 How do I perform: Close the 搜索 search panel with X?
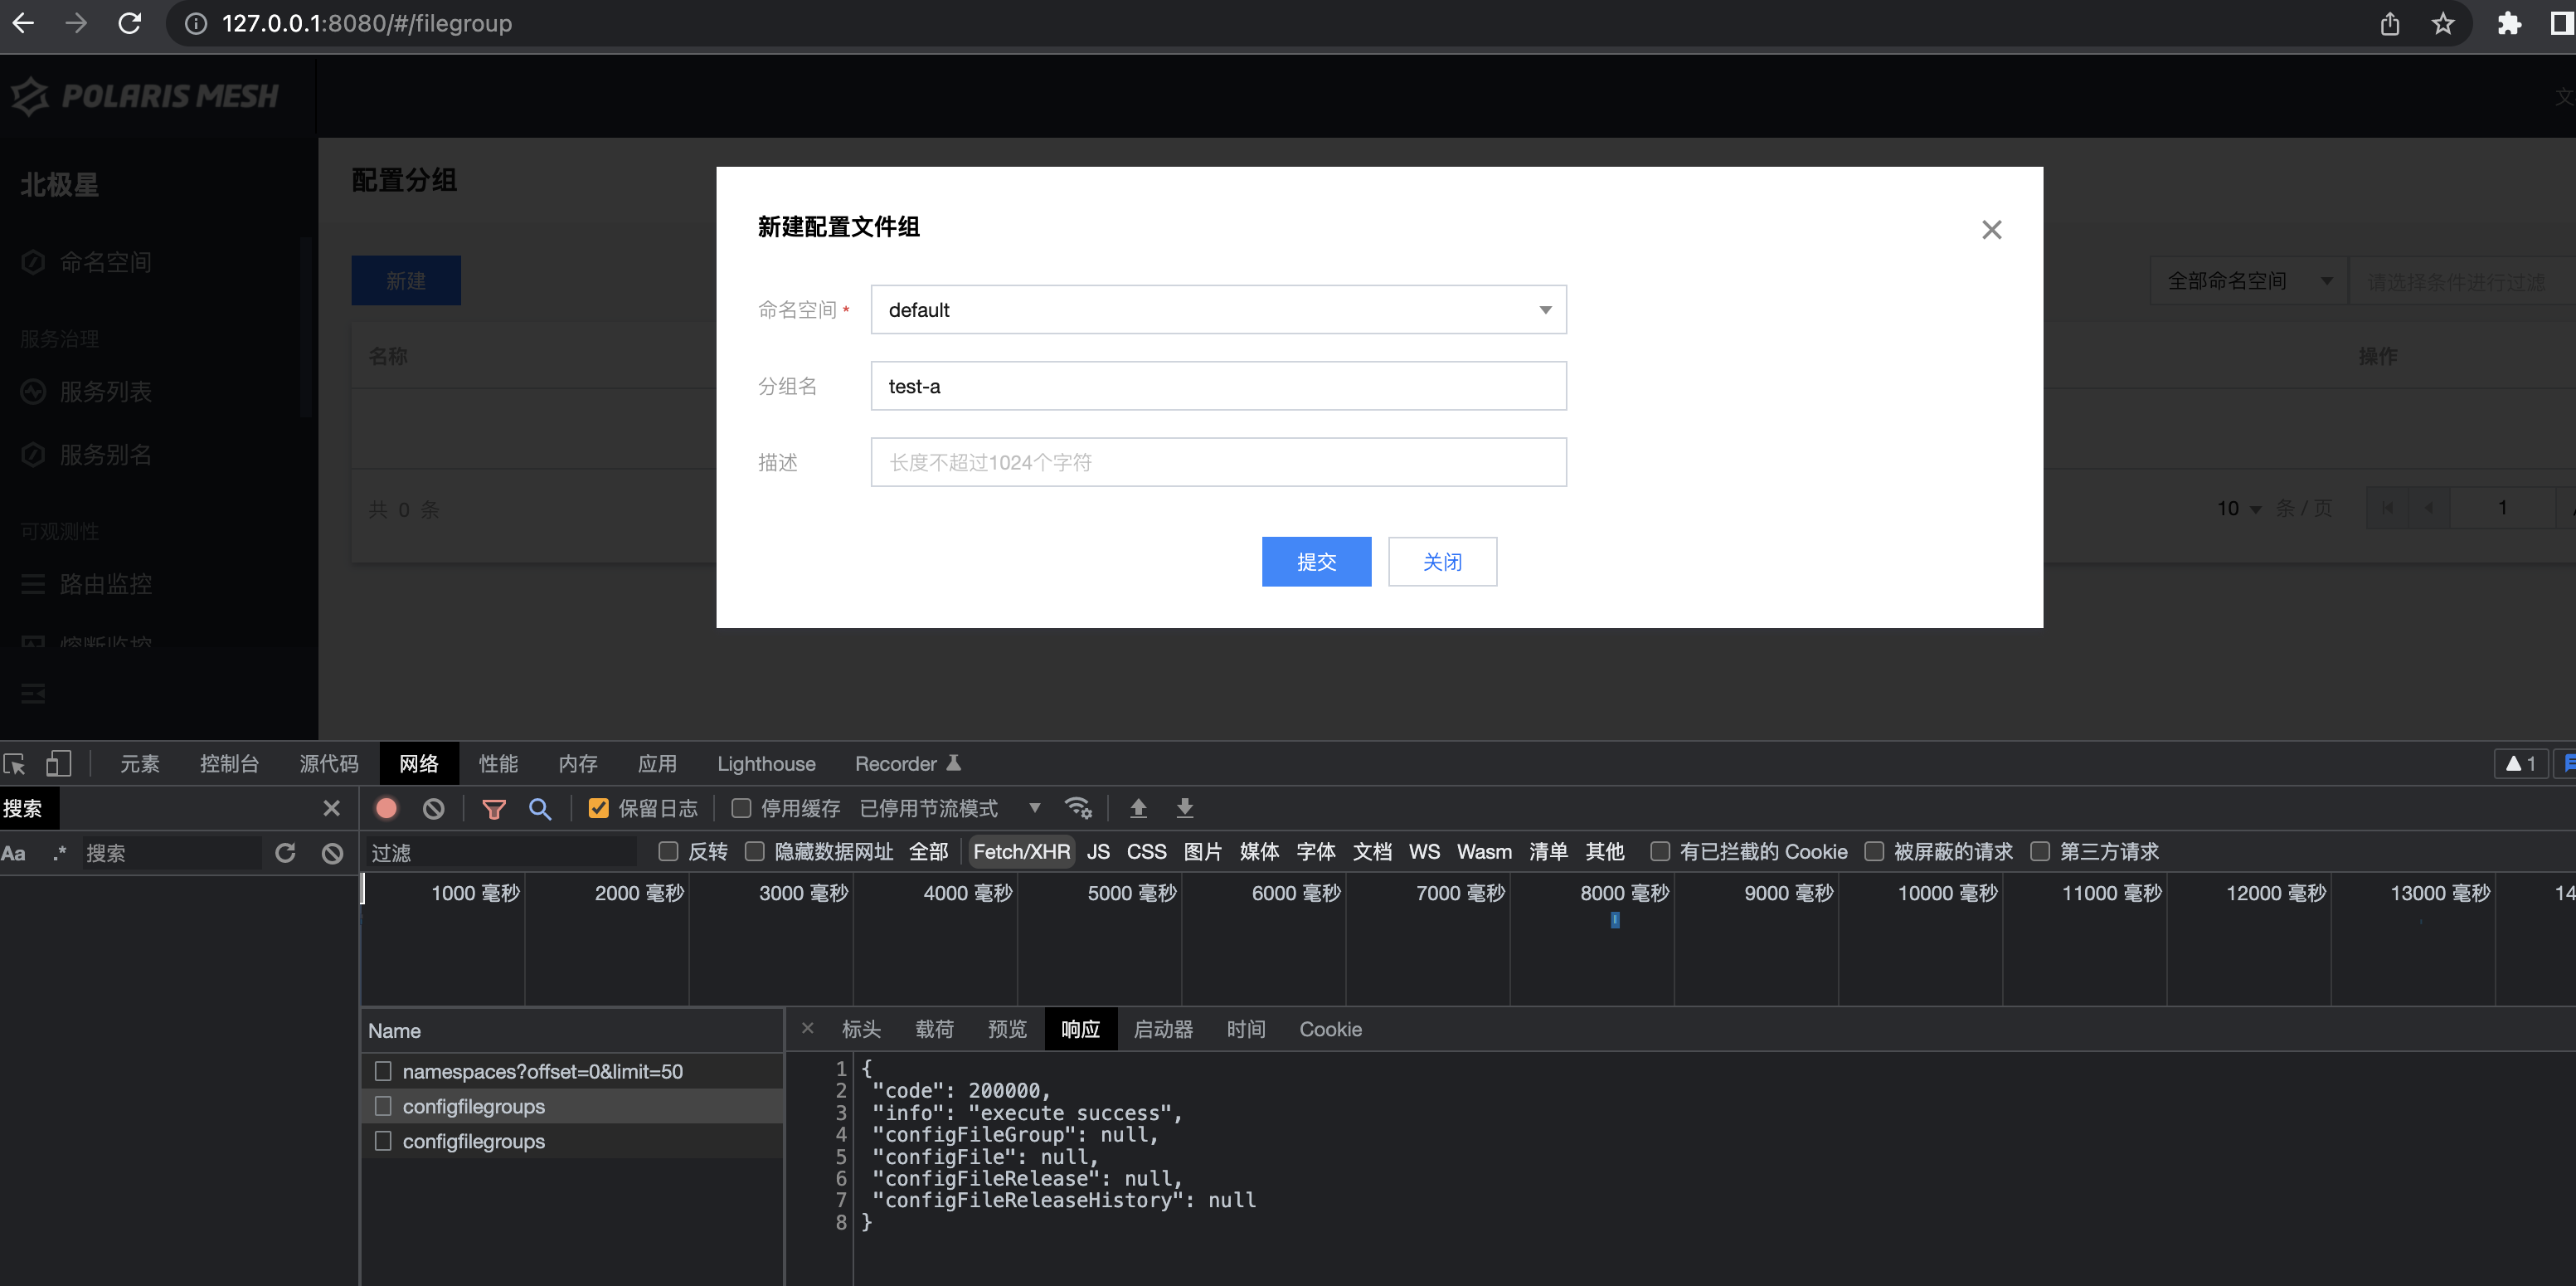coord(332,808)
